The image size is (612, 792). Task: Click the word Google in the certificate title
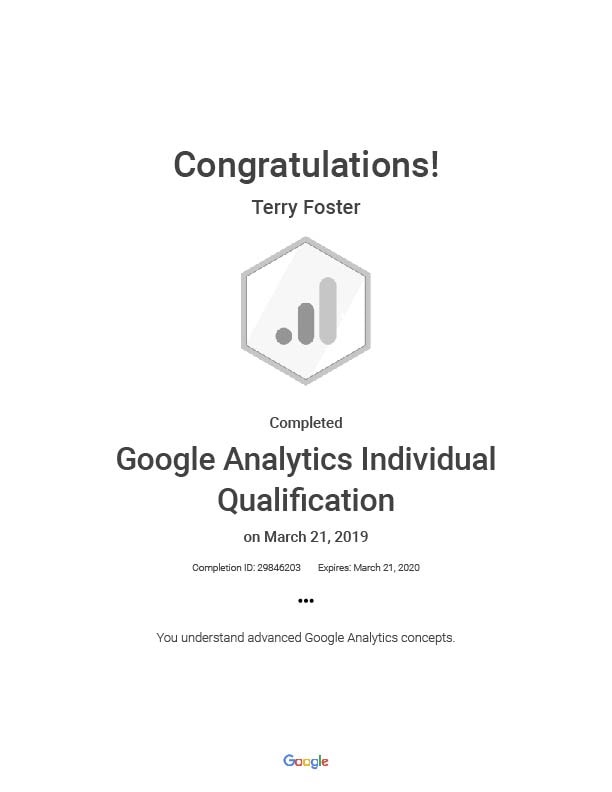tap(166, 461)
